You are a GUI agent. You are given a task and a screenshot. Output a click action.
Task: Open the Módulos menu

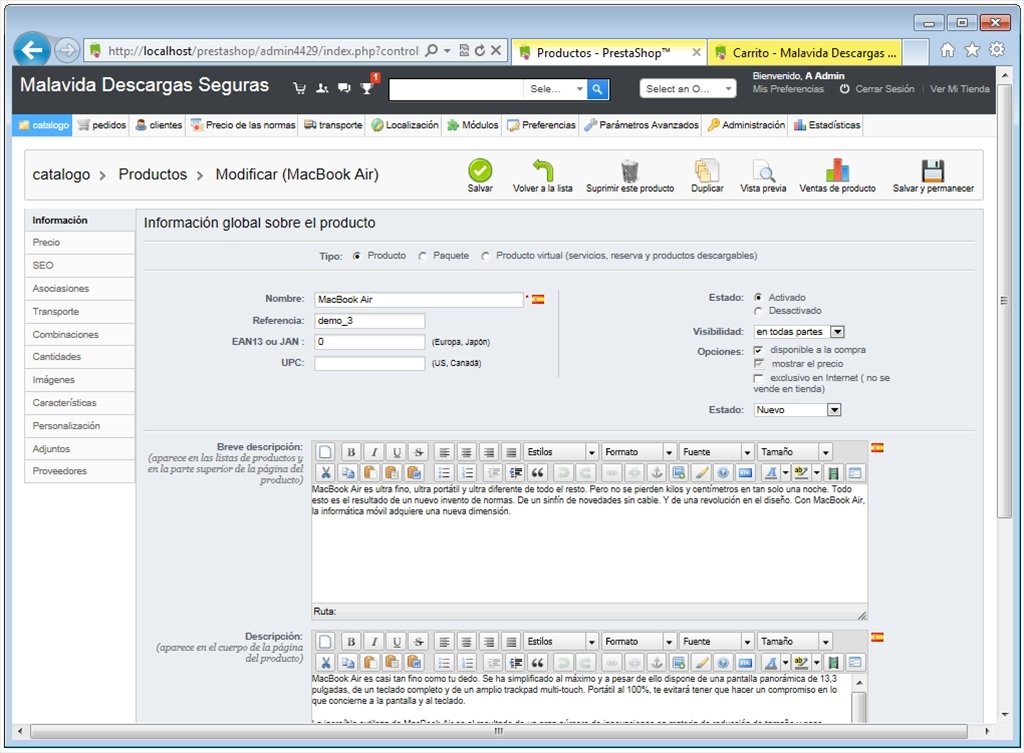(x=473, y=125)
